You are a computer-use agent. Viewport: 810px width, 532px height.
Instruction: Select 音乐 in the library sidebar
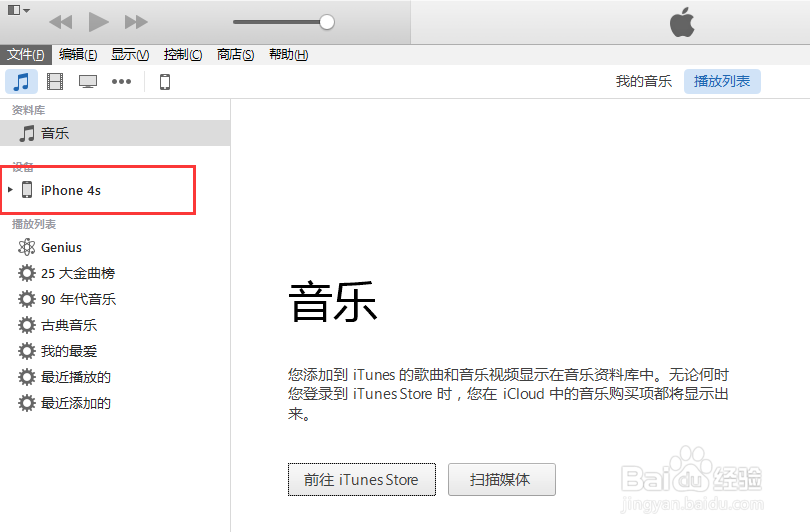[115, 133]
